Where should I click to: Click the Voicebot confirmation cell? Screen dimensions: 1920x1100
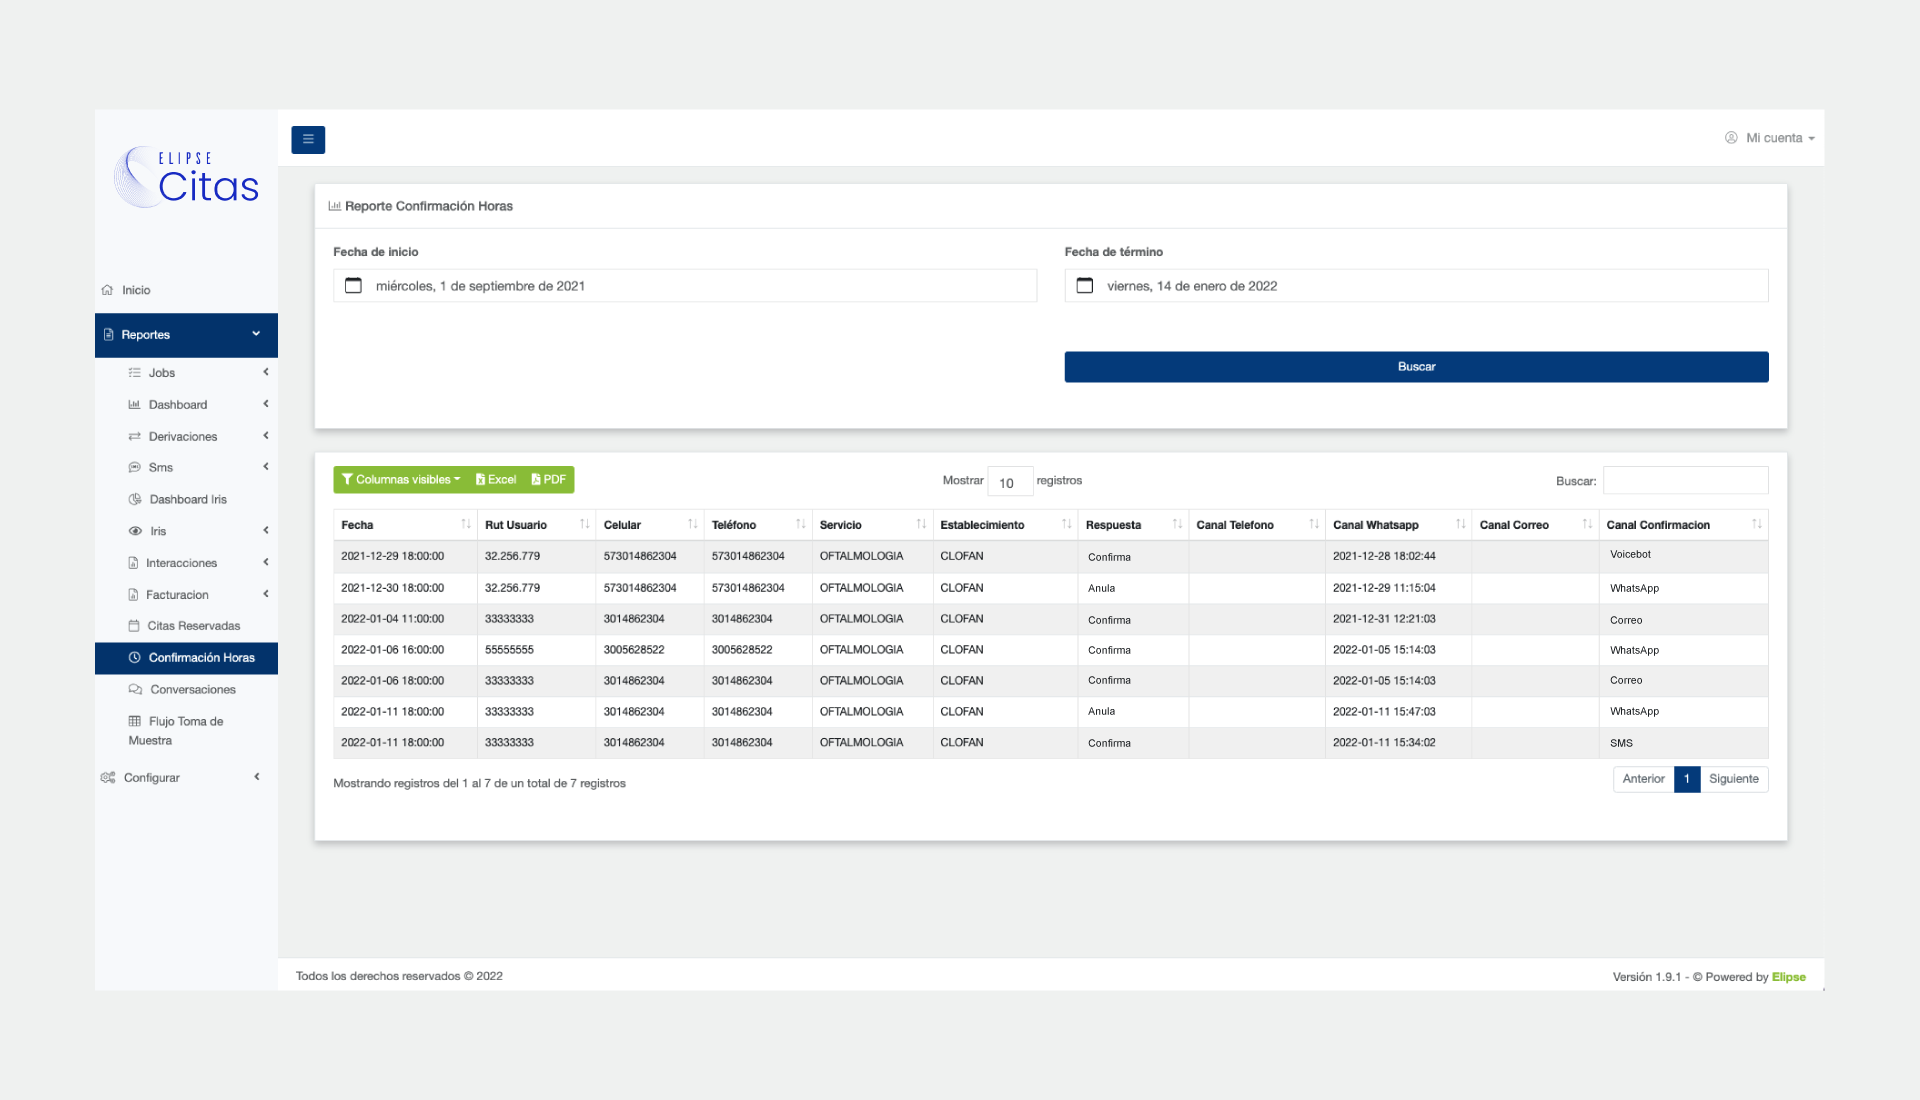pos(1686,556)
